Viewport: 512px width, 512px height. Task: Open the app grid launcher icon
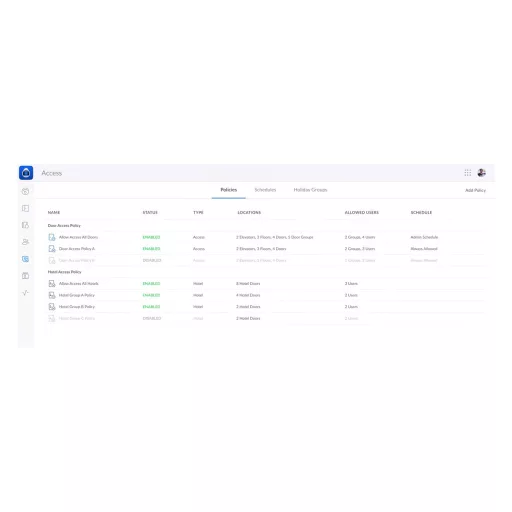click(468, 173)
